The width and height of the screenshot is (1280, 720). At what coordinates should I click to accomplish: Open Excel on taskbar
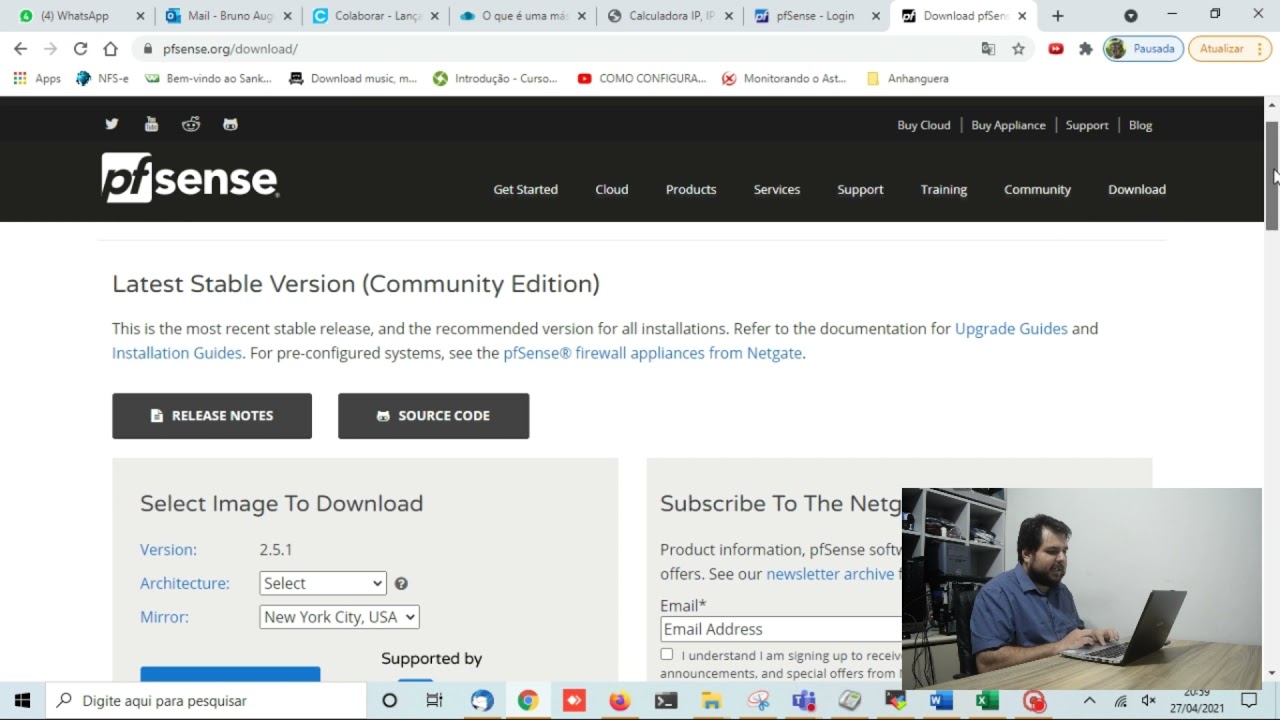987,701
